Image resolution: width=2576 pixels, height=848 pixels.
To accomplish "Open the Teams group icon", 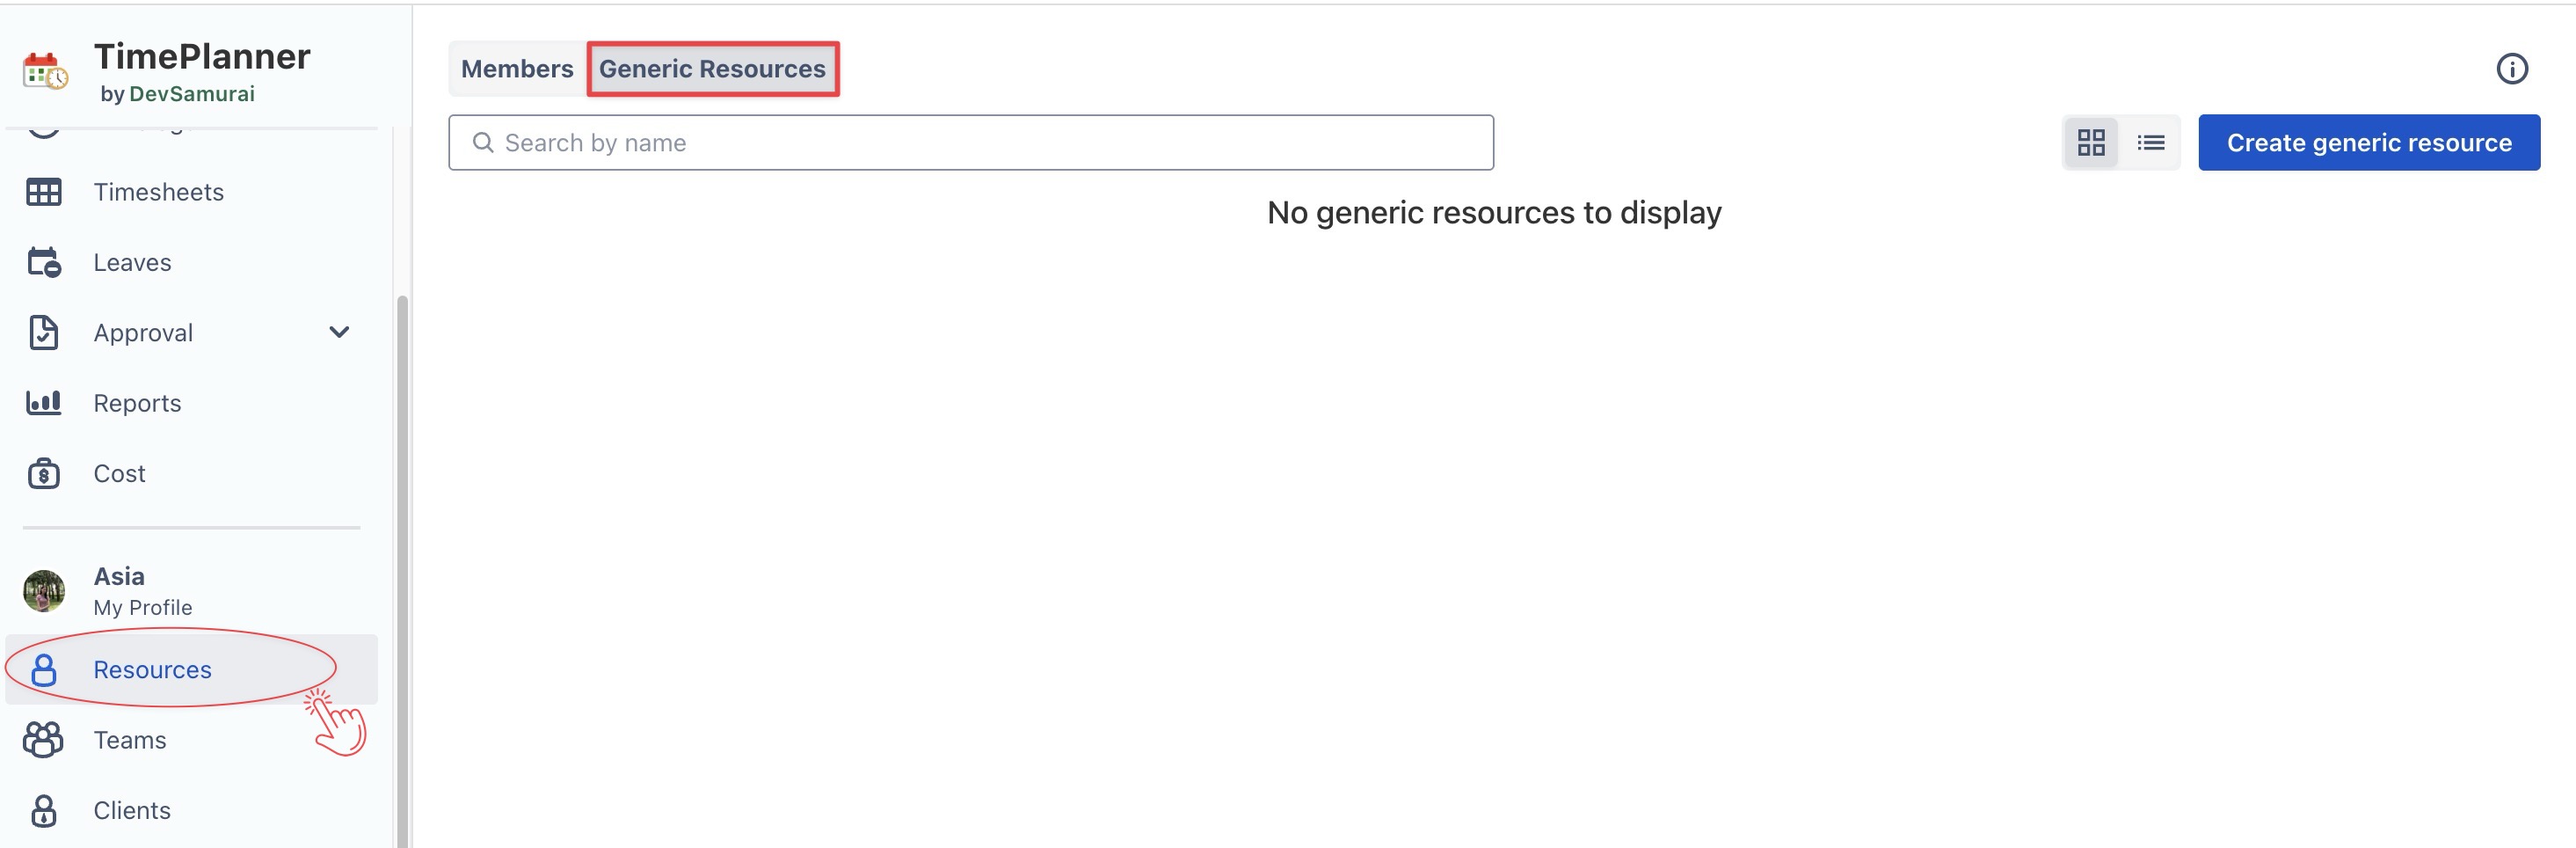I will (x=43, y=740).
